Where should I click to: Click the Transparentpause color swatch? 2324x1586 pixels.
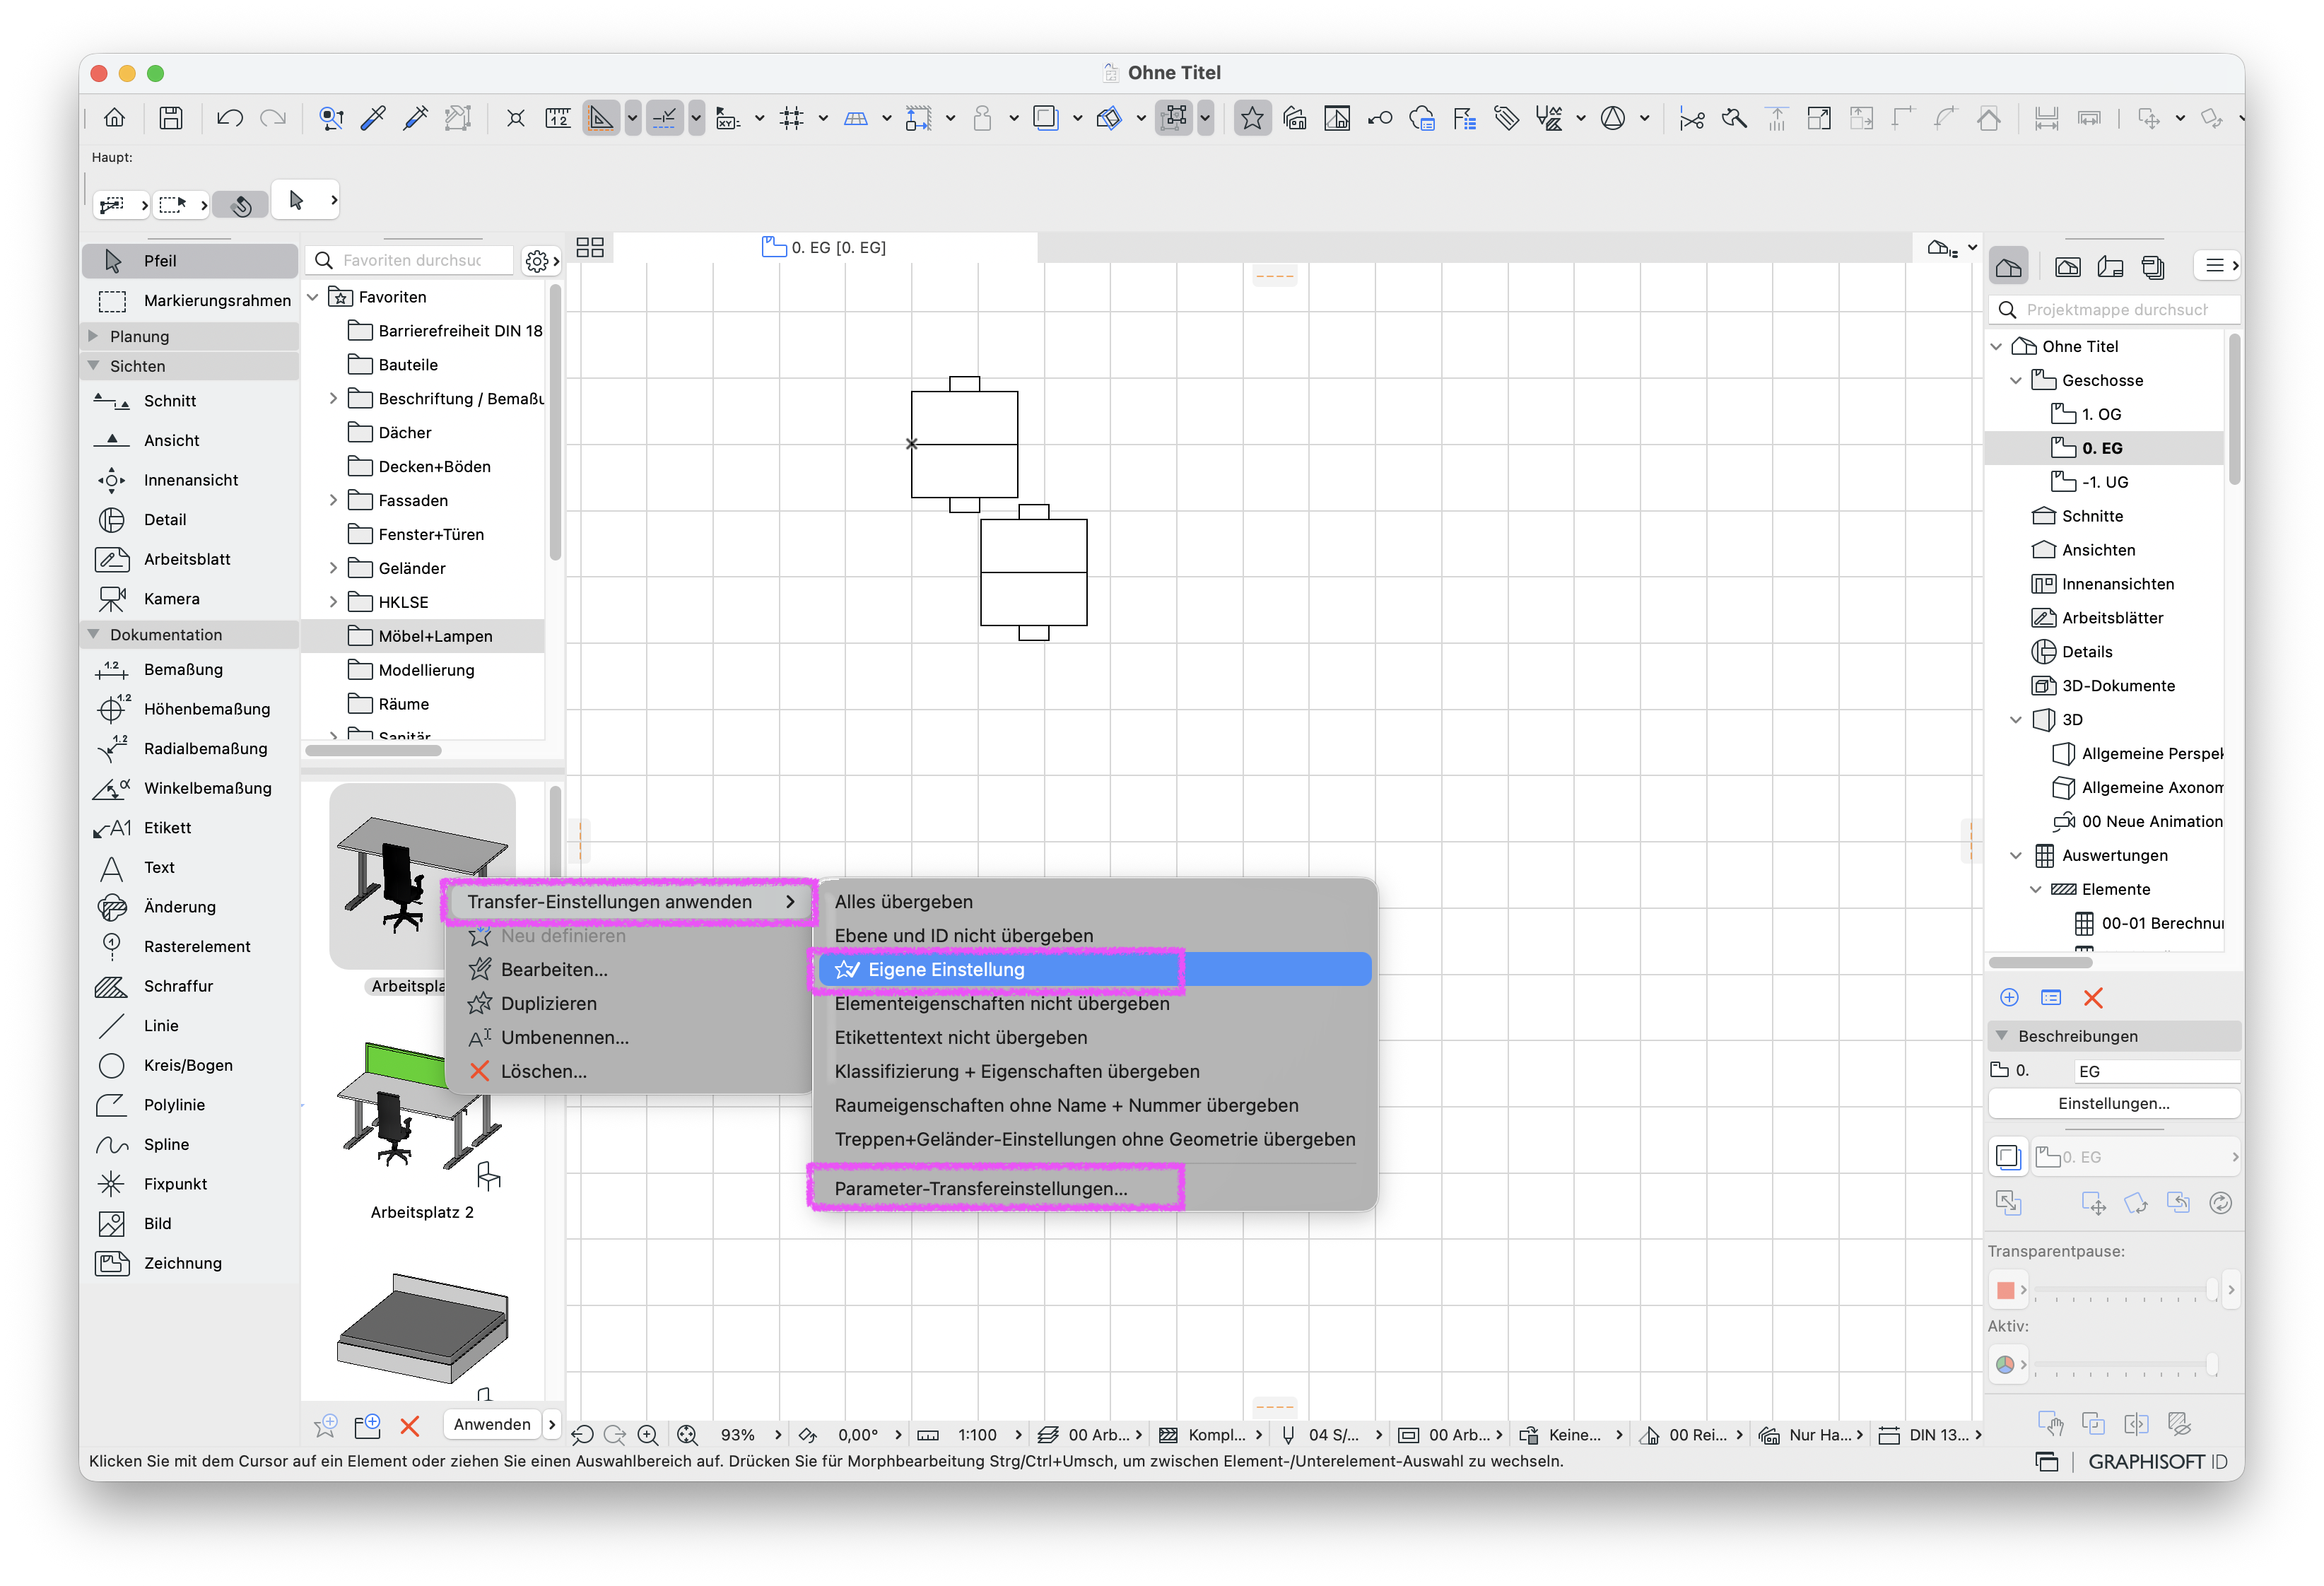point(2005,1290)
